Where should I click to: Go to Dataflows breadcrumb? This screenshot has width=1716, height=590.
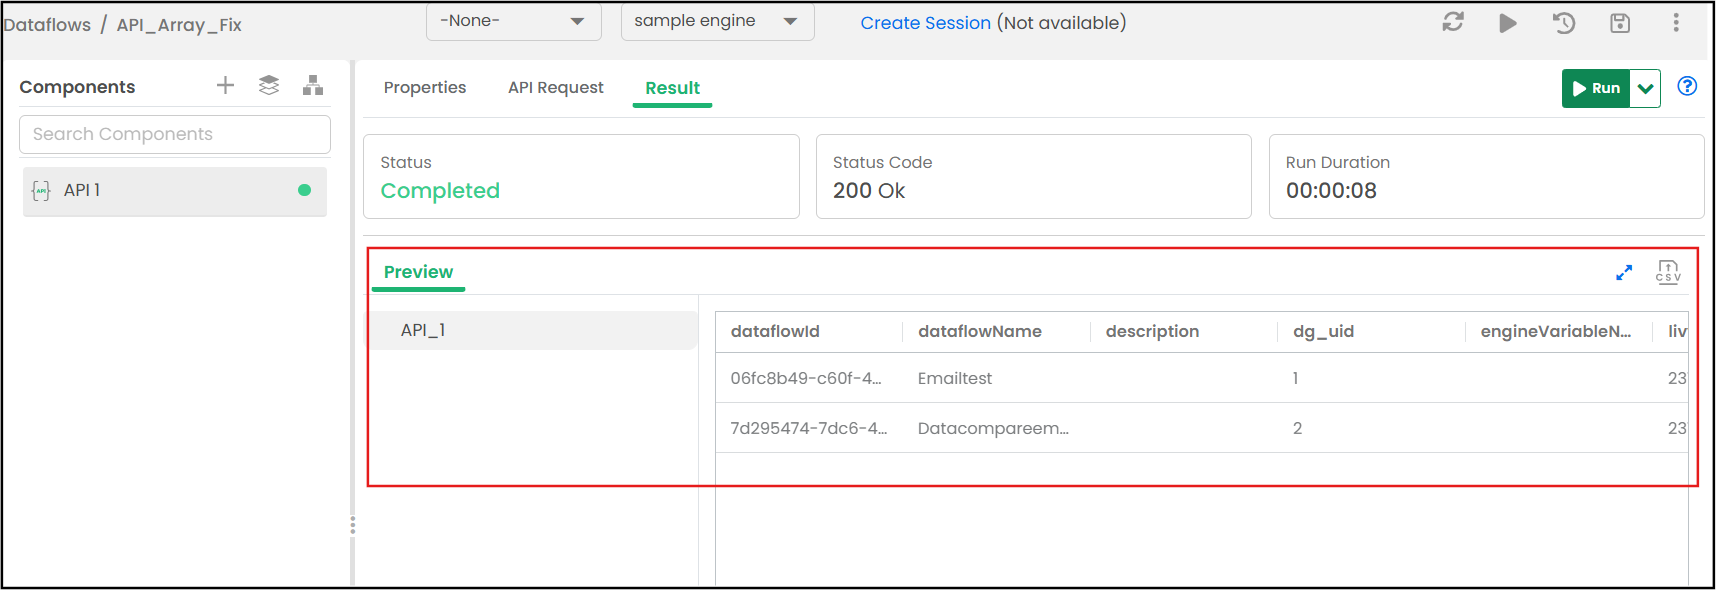(47, 25)
